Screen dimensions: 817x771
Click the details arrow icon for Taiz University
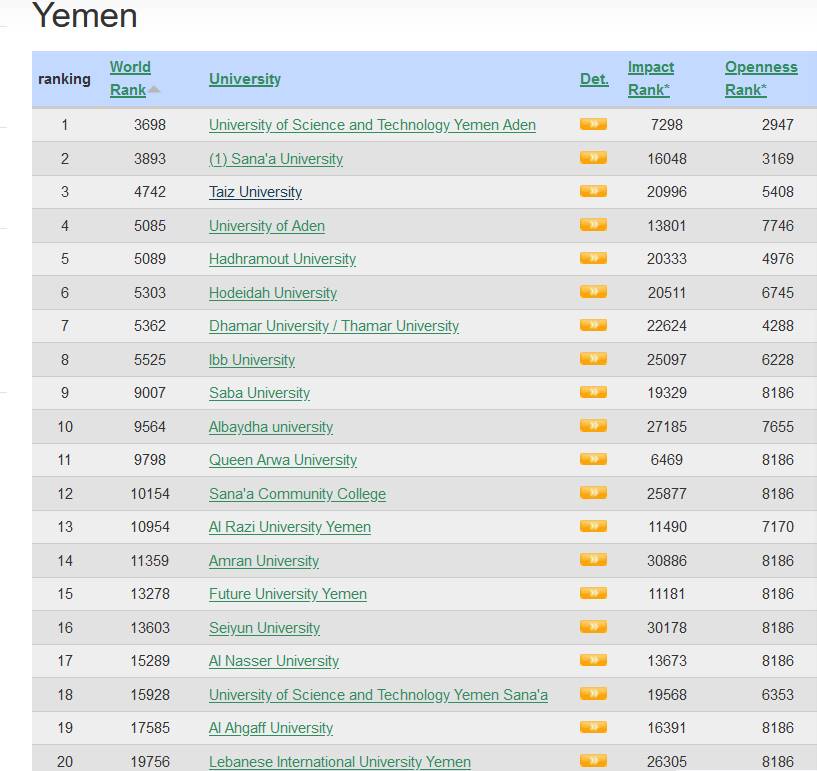pyautogui.click(x=593, y=191)
